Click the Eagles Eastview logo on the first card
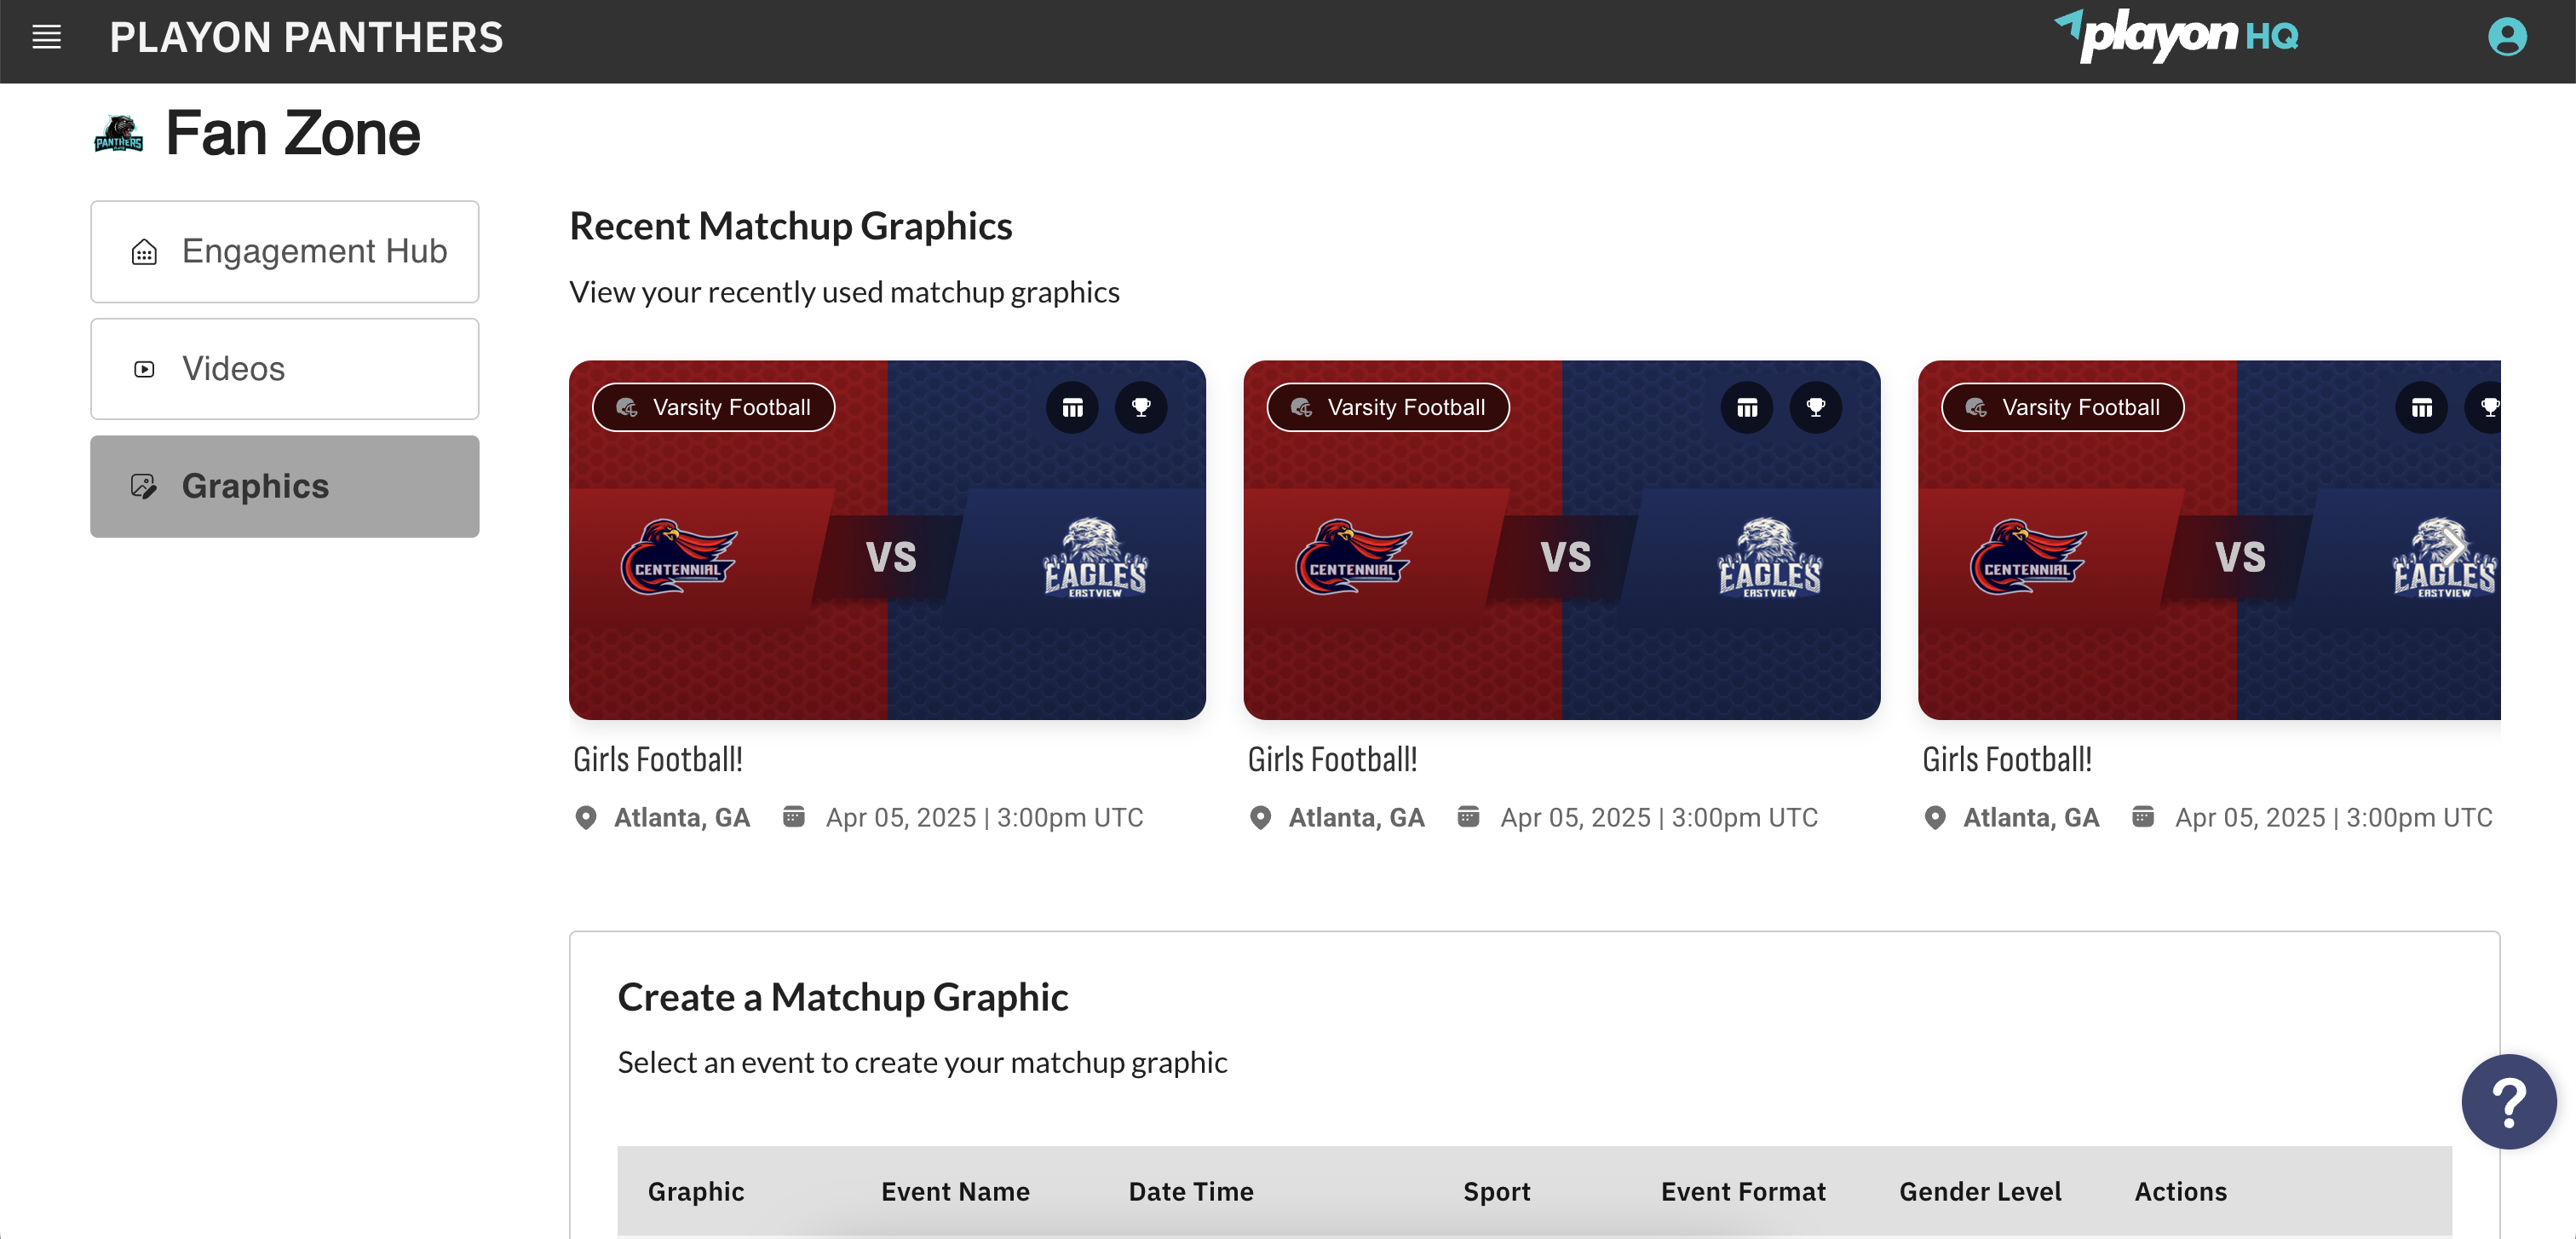 pos(1095,557)
